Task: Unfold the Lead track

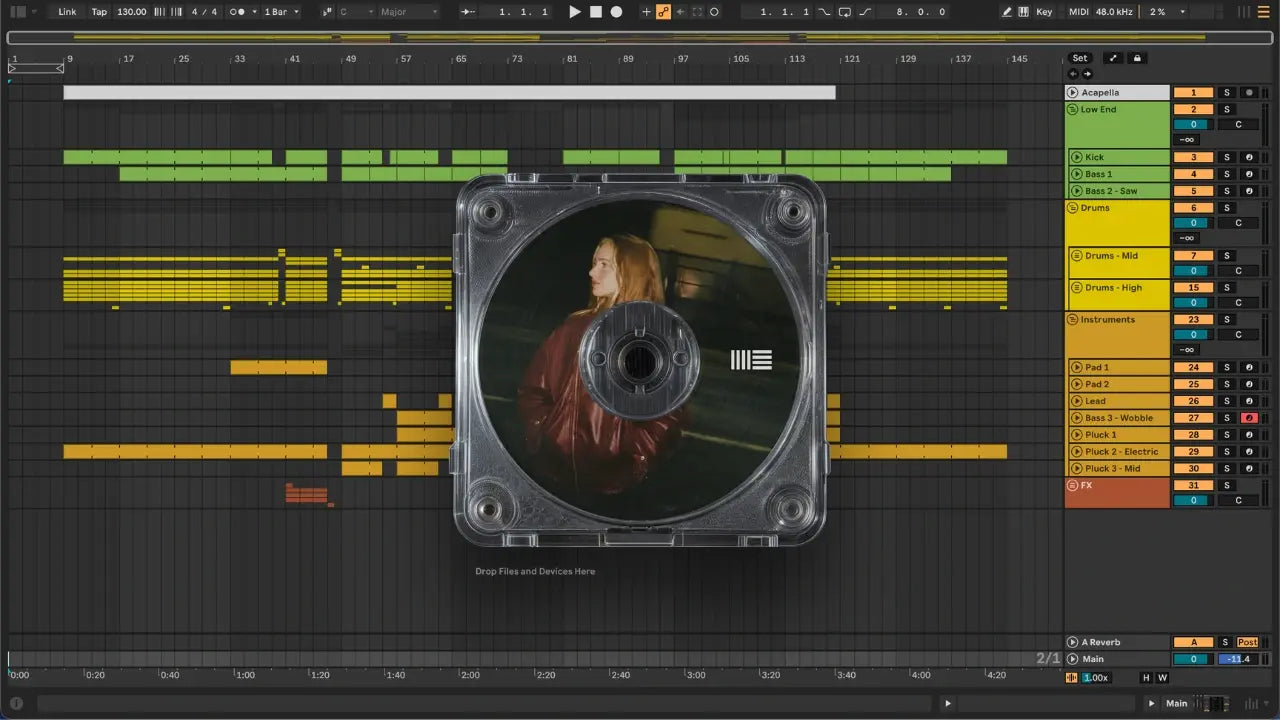Action: [x=1077, y=401]
